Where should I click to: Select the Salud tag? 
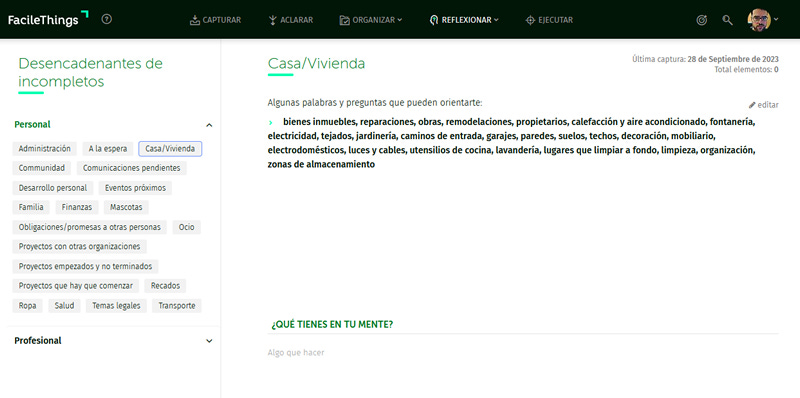[64, 306]
